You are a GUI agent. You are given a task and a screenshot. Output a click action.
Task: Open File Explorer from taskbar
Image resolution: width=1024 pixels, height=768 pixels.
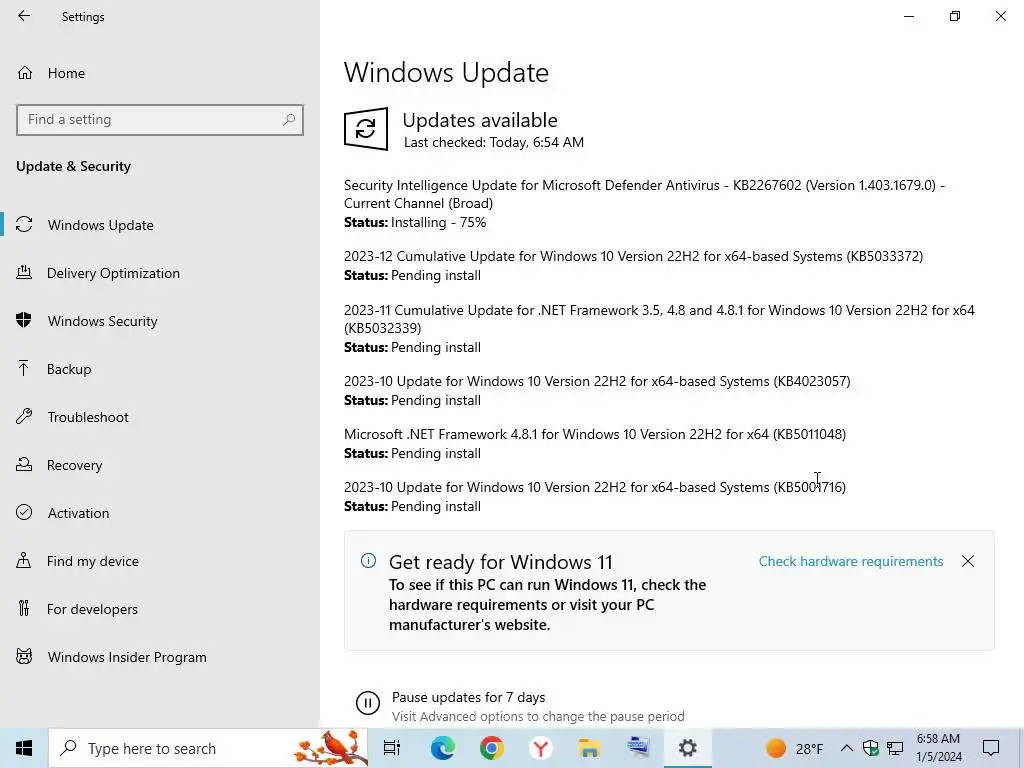590,748
